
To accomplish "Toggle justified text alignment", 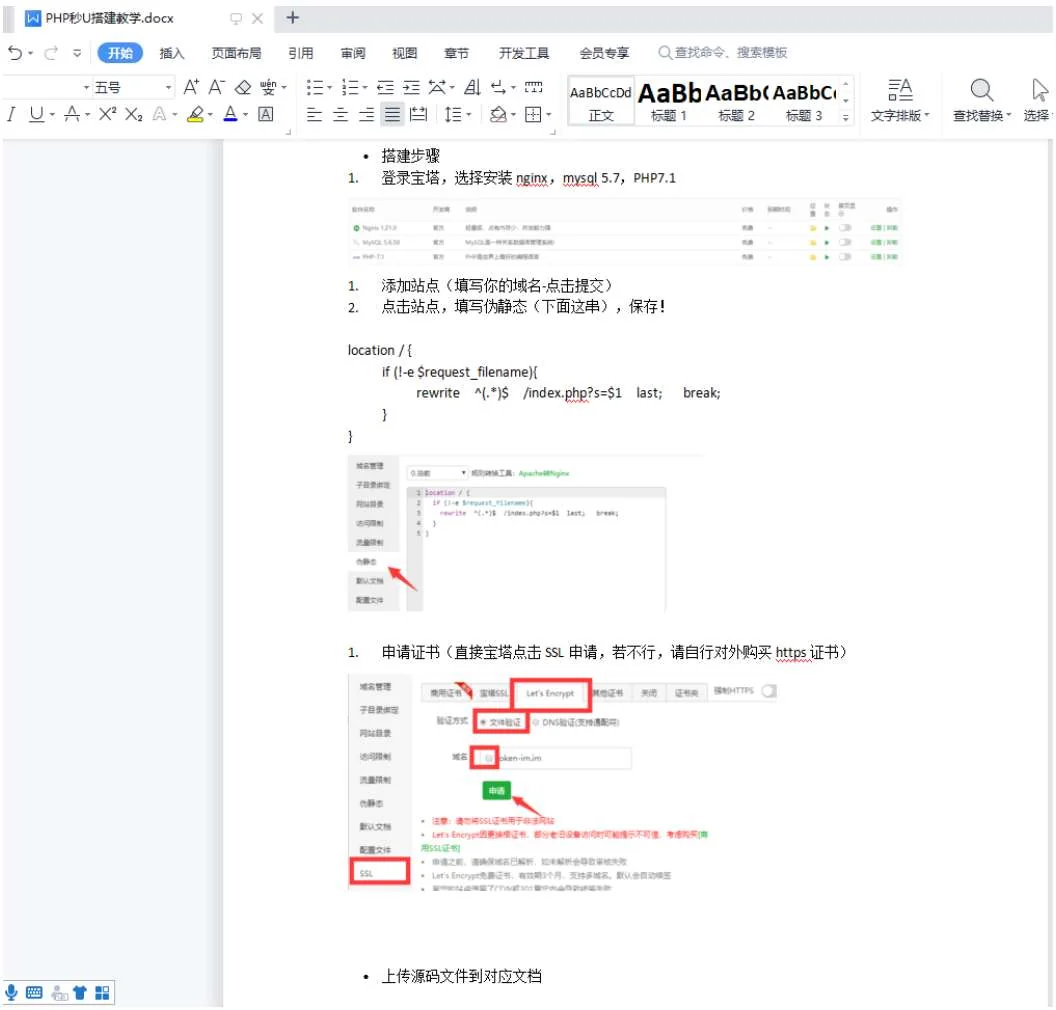I will 391,114.
